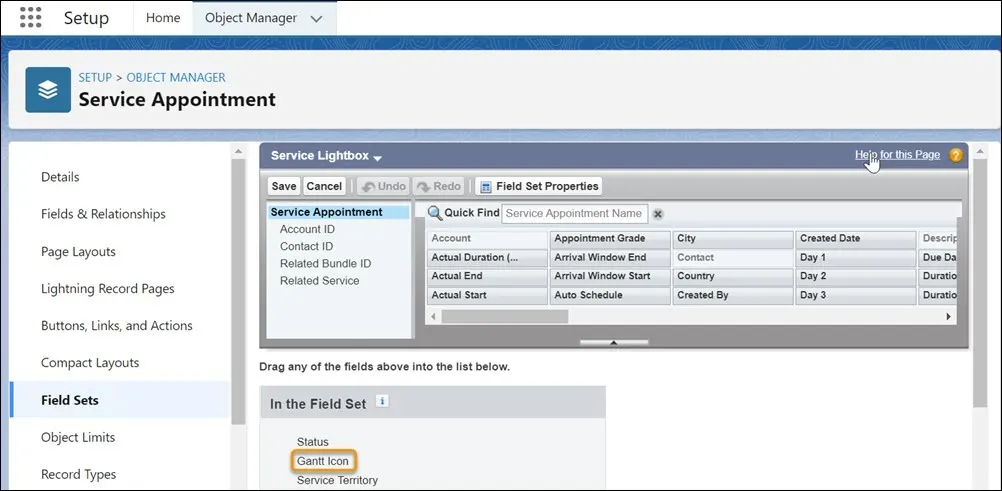1002x491 pixels.
Task: Select the Day 1 palette field
Action: (856, 258)
